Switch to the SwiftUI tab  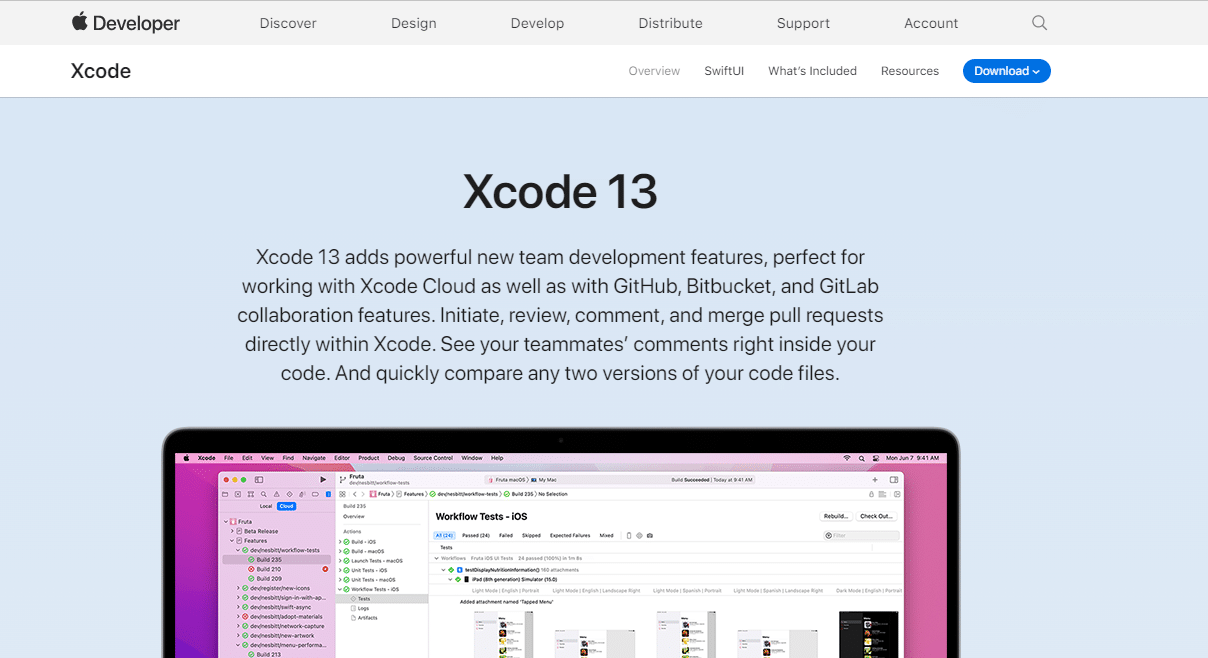coord(724,71)
